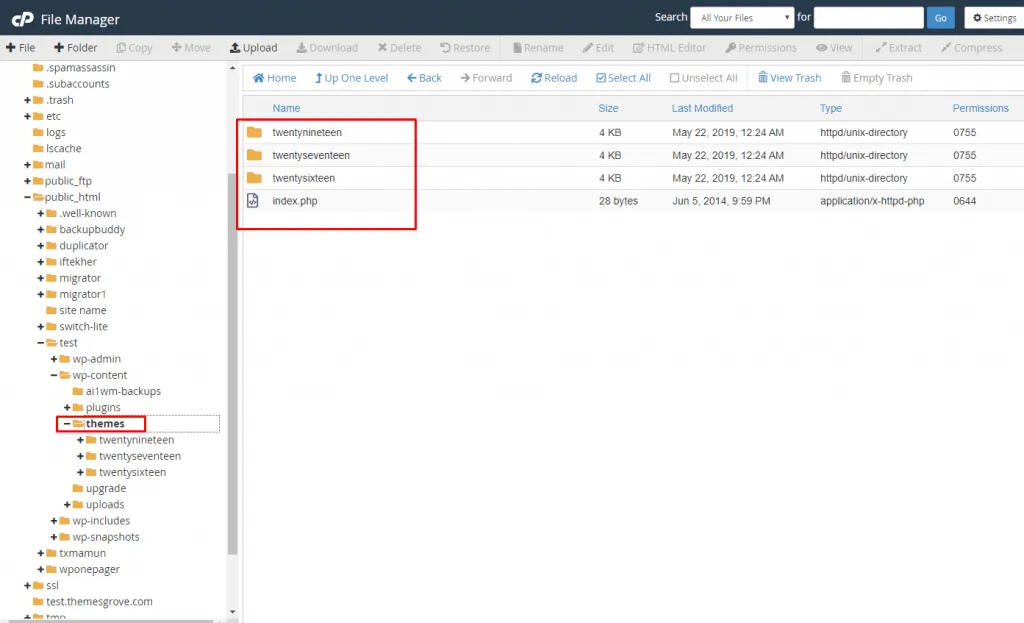Screen dimensions: 1024x623
Task: Open the Upload dialog
Action: pyautogui.click(x=253, y=48)
